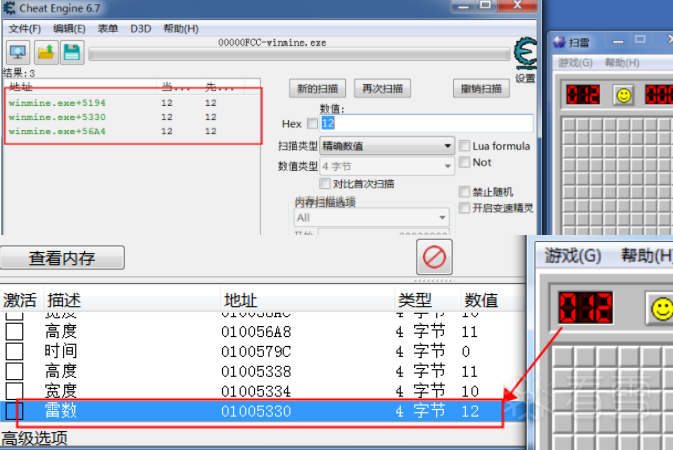Click address 01005334 cell
Viewport: 673px width, 450px height.
[x=256, y=391]
